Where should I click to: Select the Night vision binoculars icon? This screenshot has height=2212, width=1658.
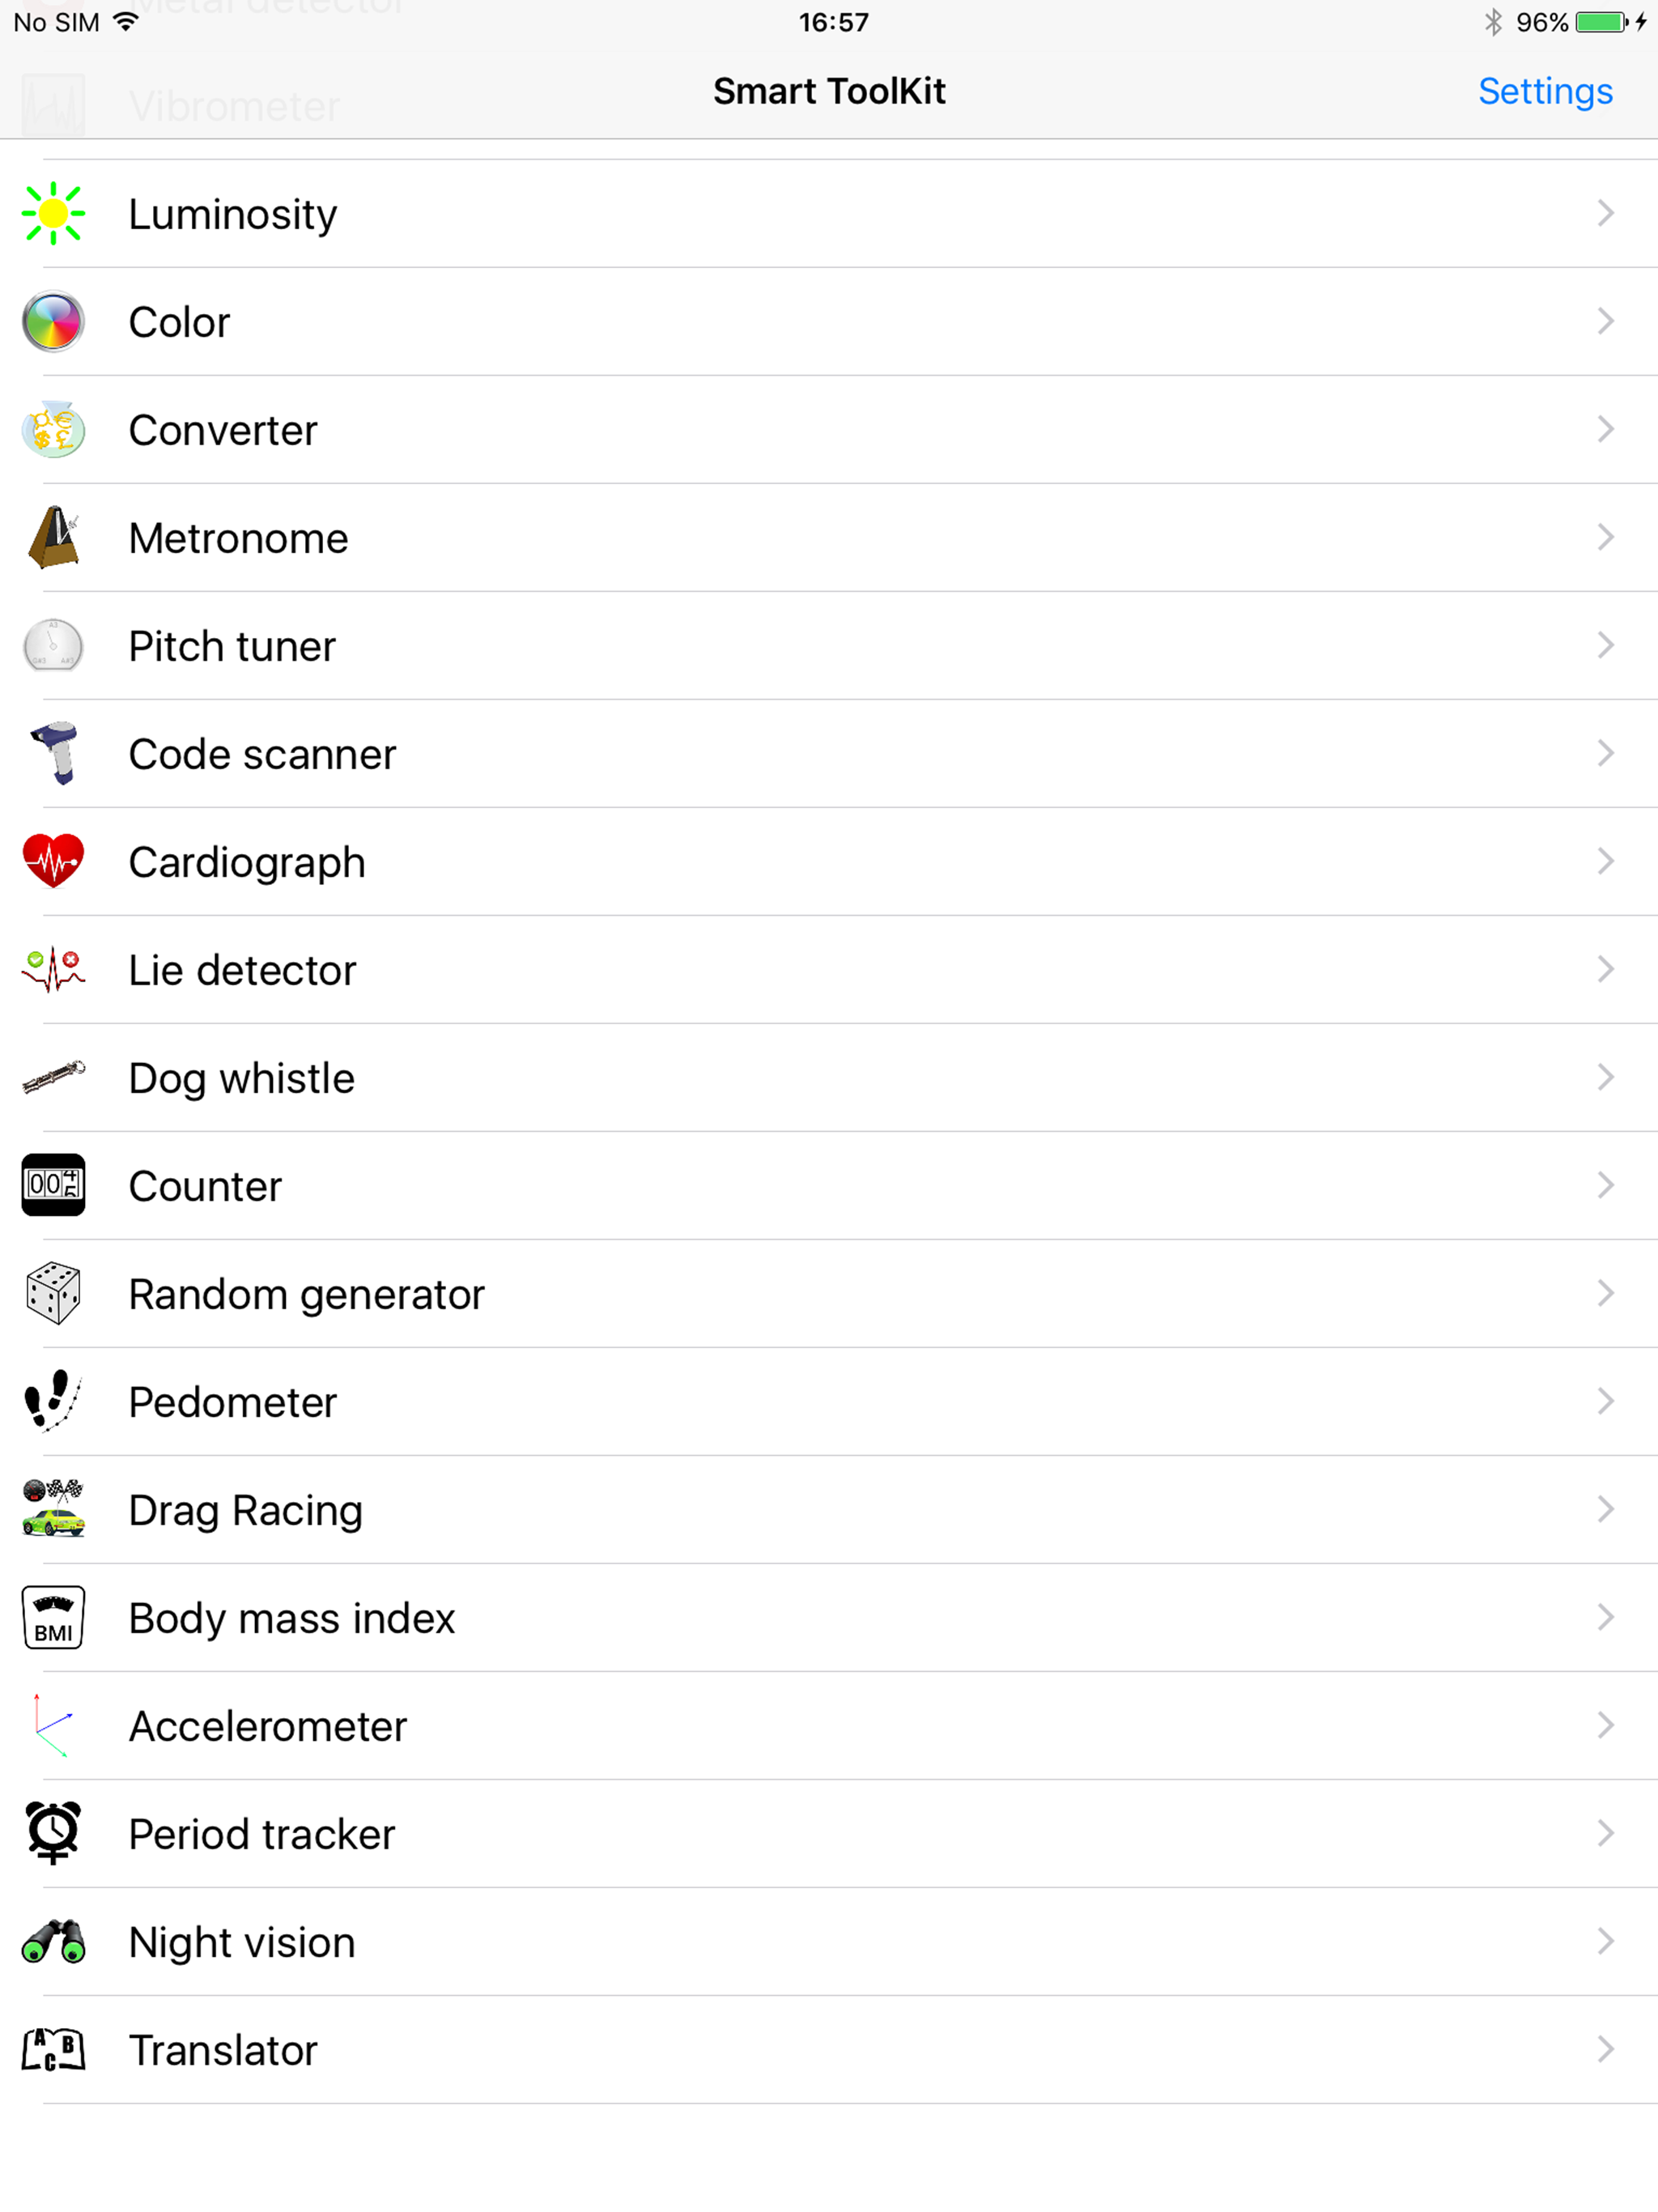(54, 1941)
